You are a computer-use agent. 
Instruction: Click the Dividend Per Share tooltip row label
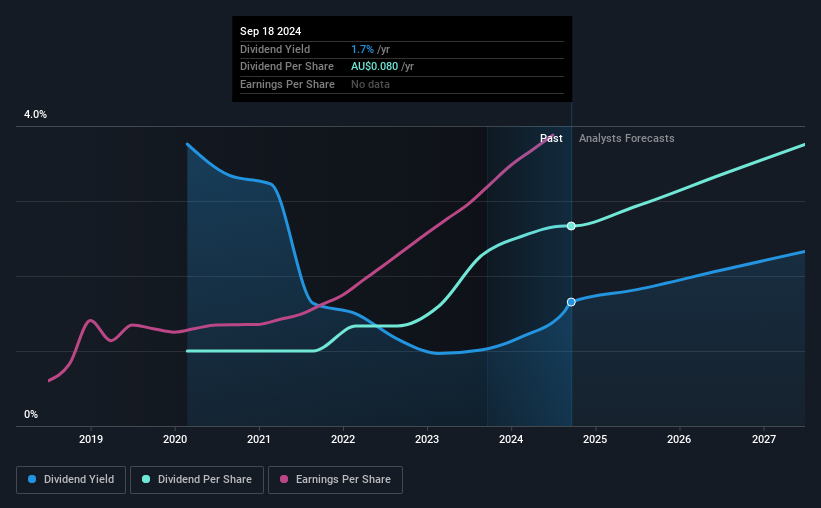287,67
